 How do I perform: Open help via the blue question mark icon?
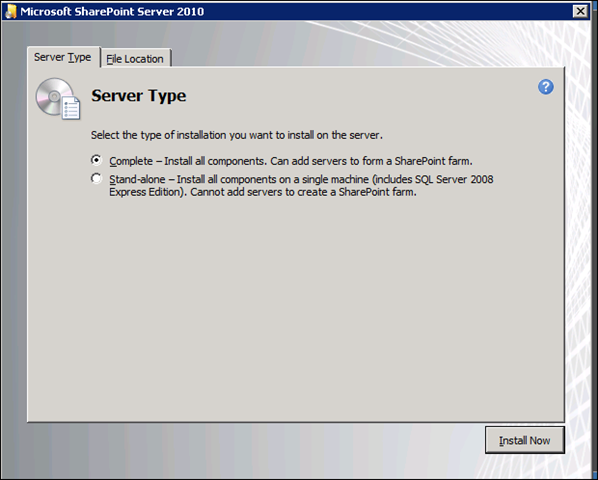(546, 87)
